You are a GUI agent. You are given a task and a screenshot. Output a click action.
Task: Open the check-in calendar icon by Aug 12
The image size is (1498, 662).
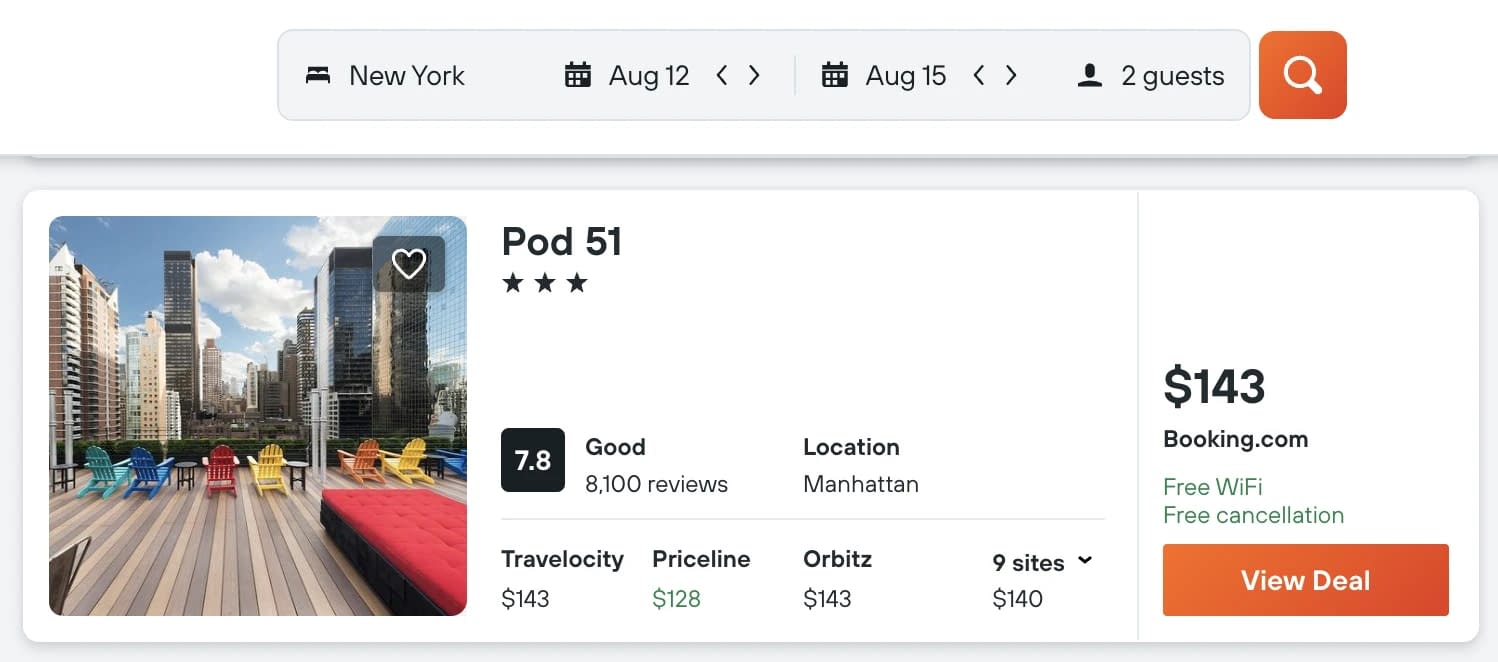click(578, 75)
